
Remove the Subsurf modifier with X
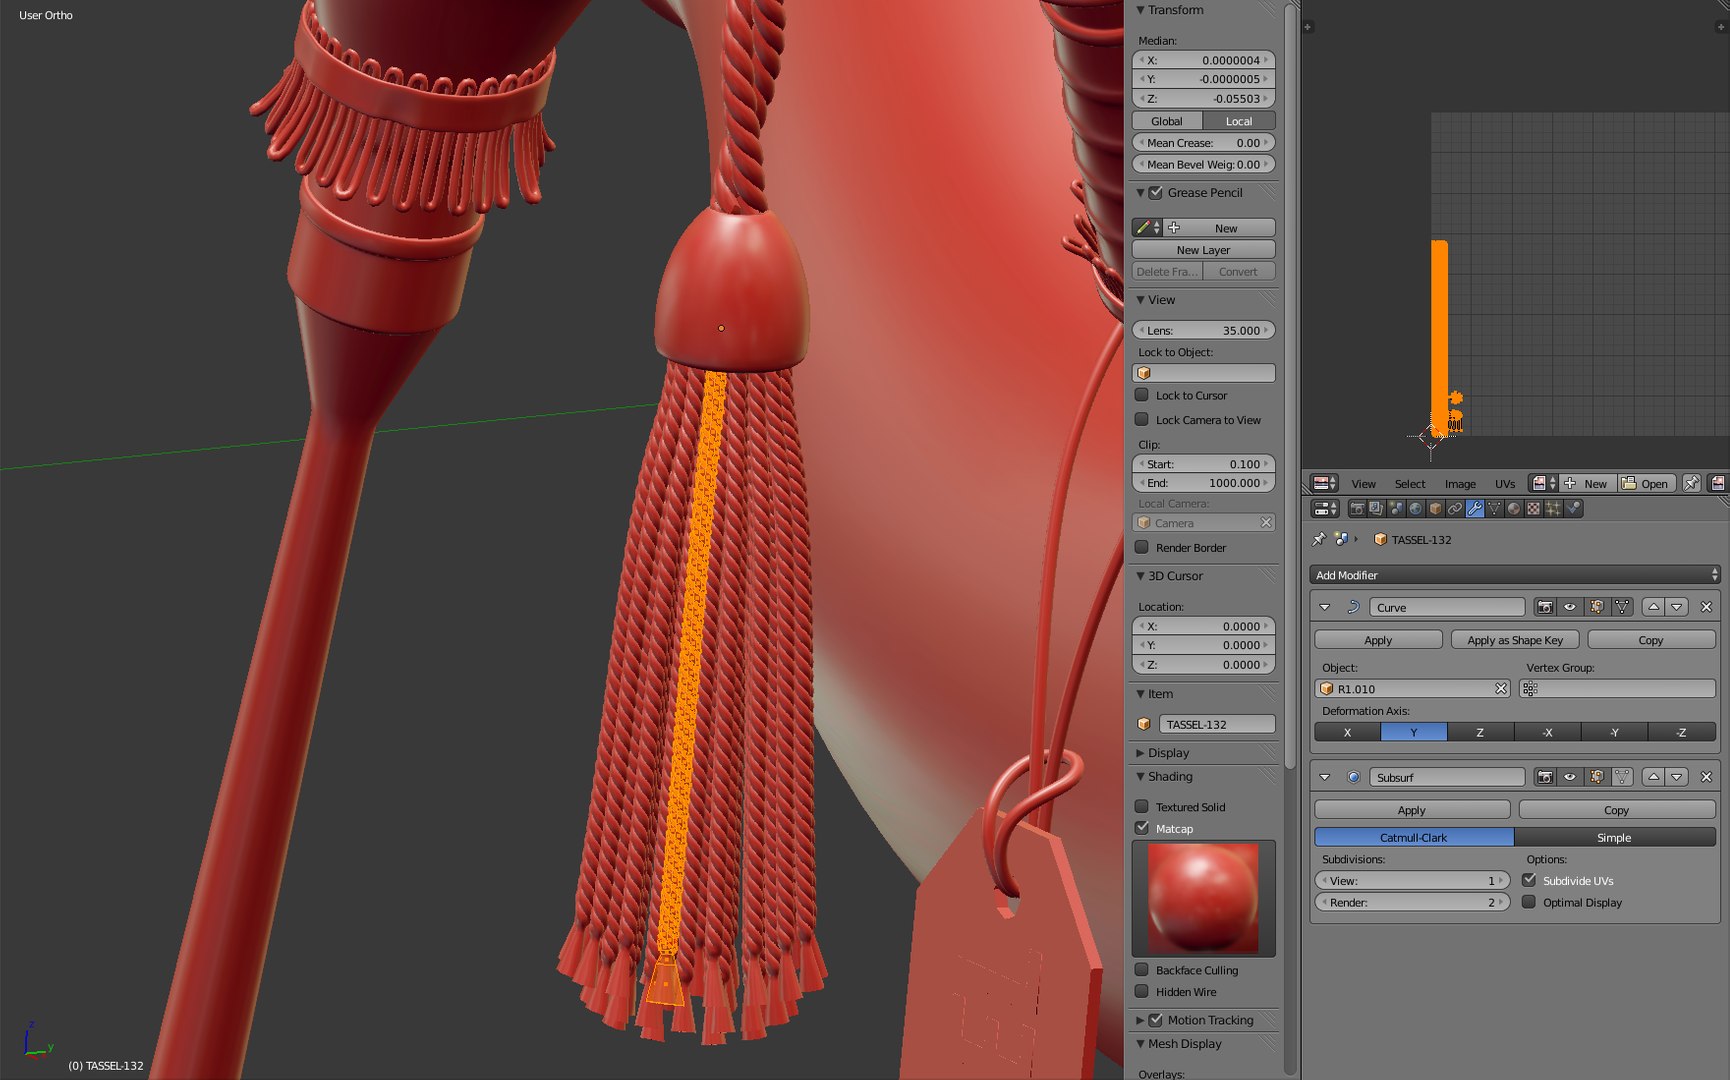(1706, 777)
